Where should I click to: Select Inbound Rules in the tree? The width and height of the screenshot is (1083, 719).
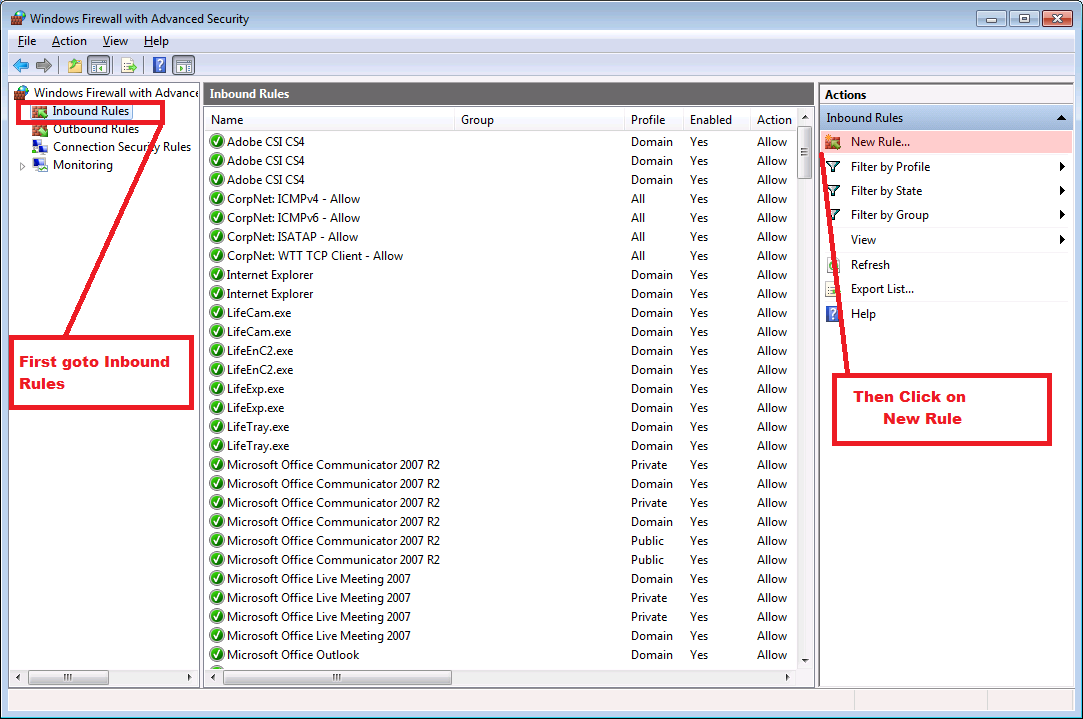click(90, 111)
